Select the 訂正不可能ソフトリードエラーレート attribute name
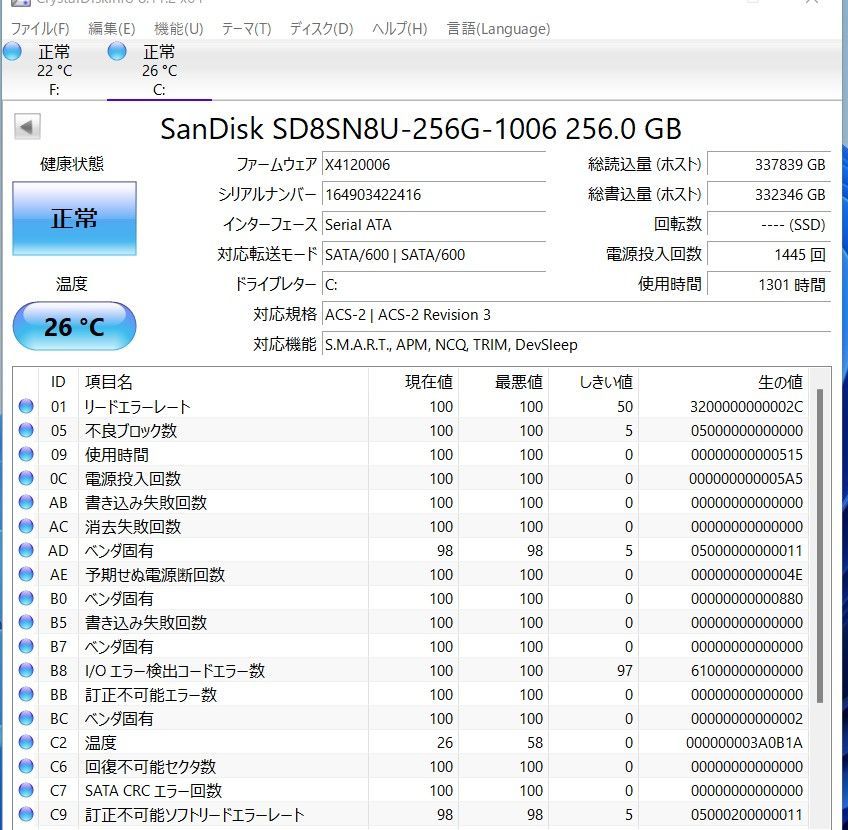This screenshot has height=830, width=848. pos(194,814)
